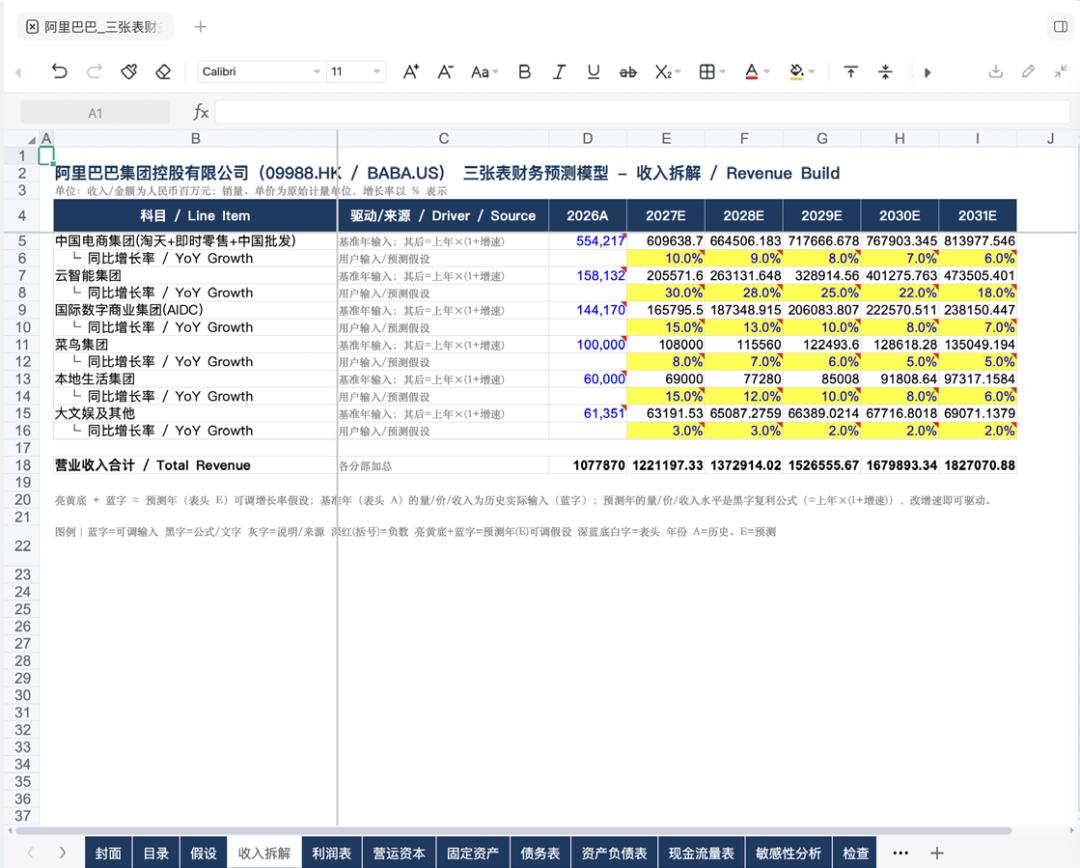Open the fill color yellow swatch
The width and height of the screenshot is (1080, 868).
796,72
